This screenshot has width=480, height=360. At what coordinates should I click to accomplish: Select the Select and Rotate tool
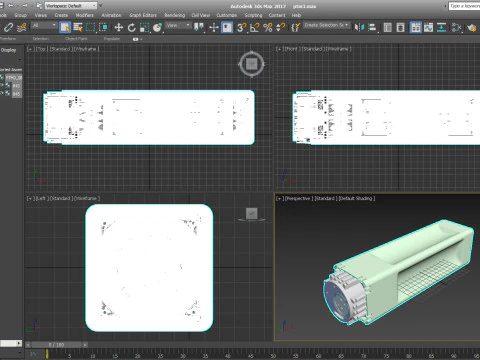coord(132,27)
